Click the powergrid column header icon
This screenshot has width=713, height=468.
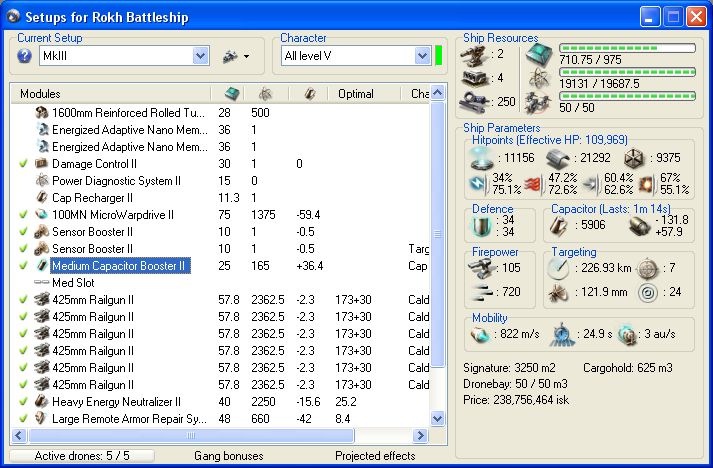pyautogui.click(x=264, y=93)
